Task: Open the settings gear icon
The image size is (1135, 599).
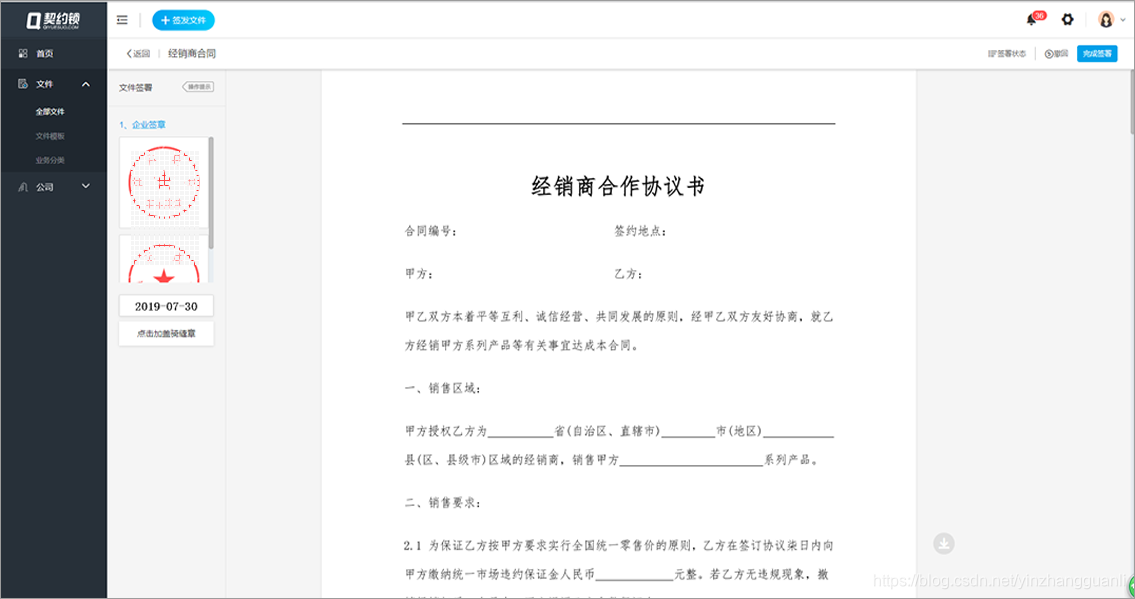Action: (1068, 20)
